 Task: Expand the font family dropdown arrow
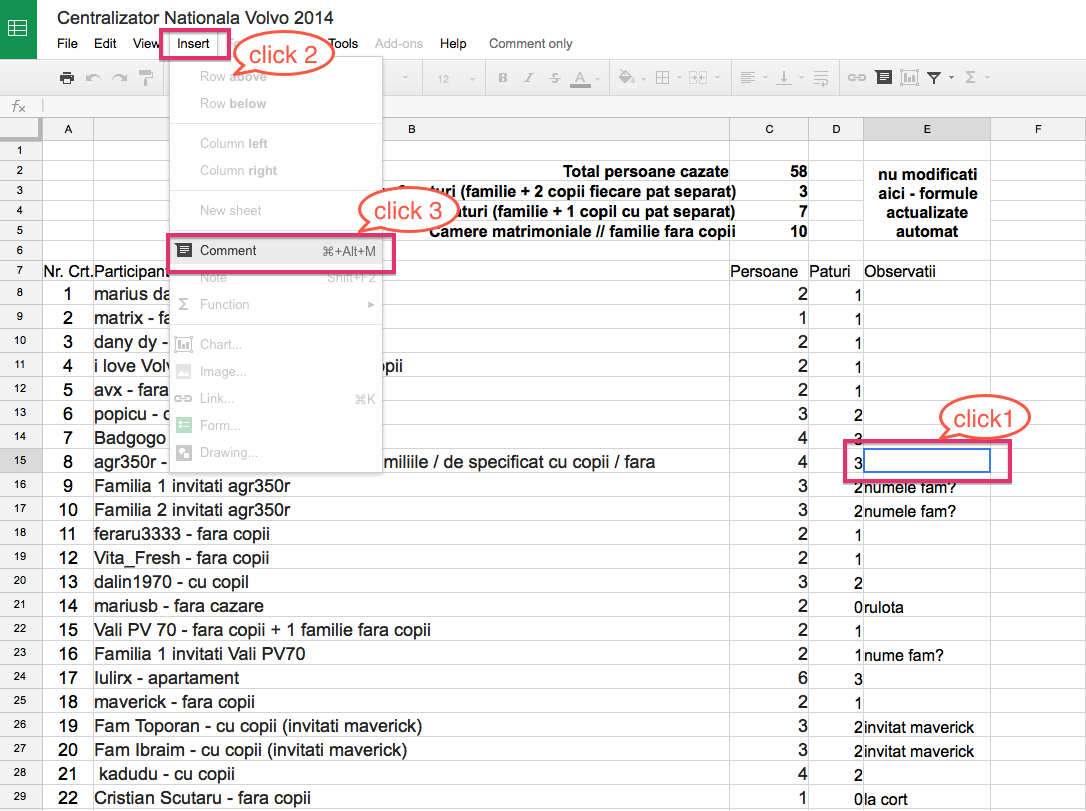(x=405, y=78)
